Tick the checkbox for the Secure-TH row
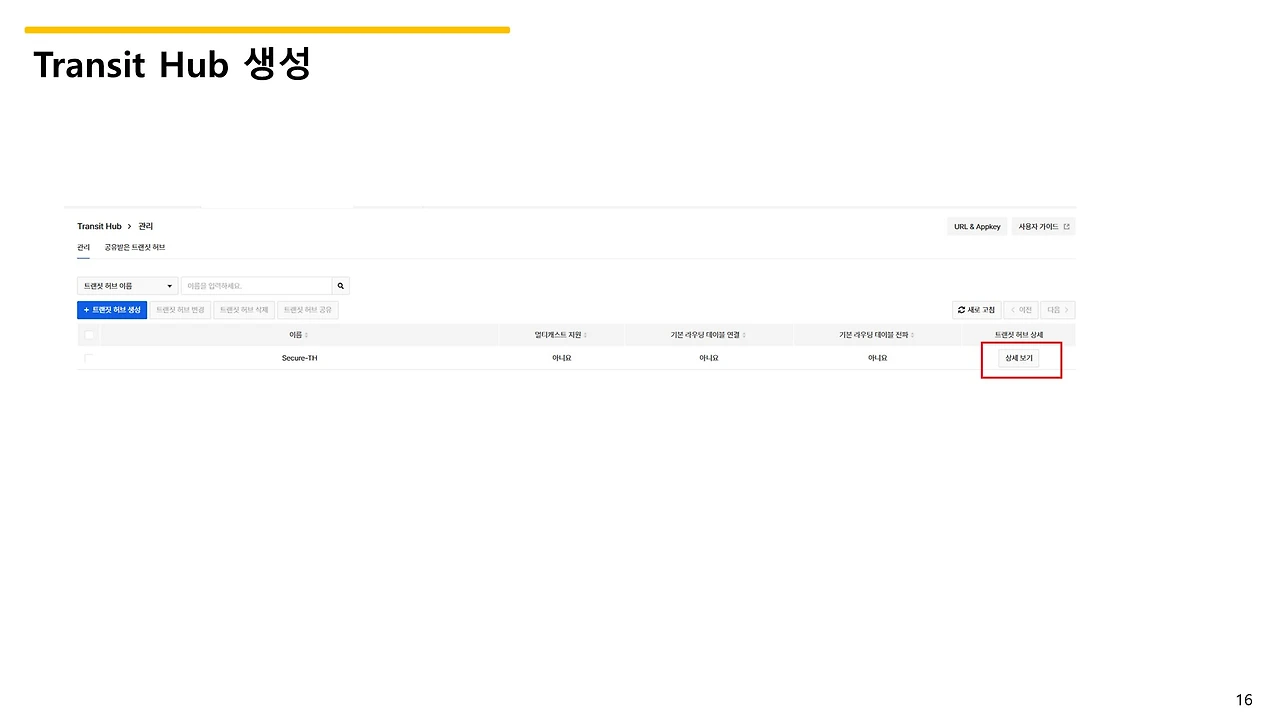This screenshot has width=1280, height=720. click(89, 358)
